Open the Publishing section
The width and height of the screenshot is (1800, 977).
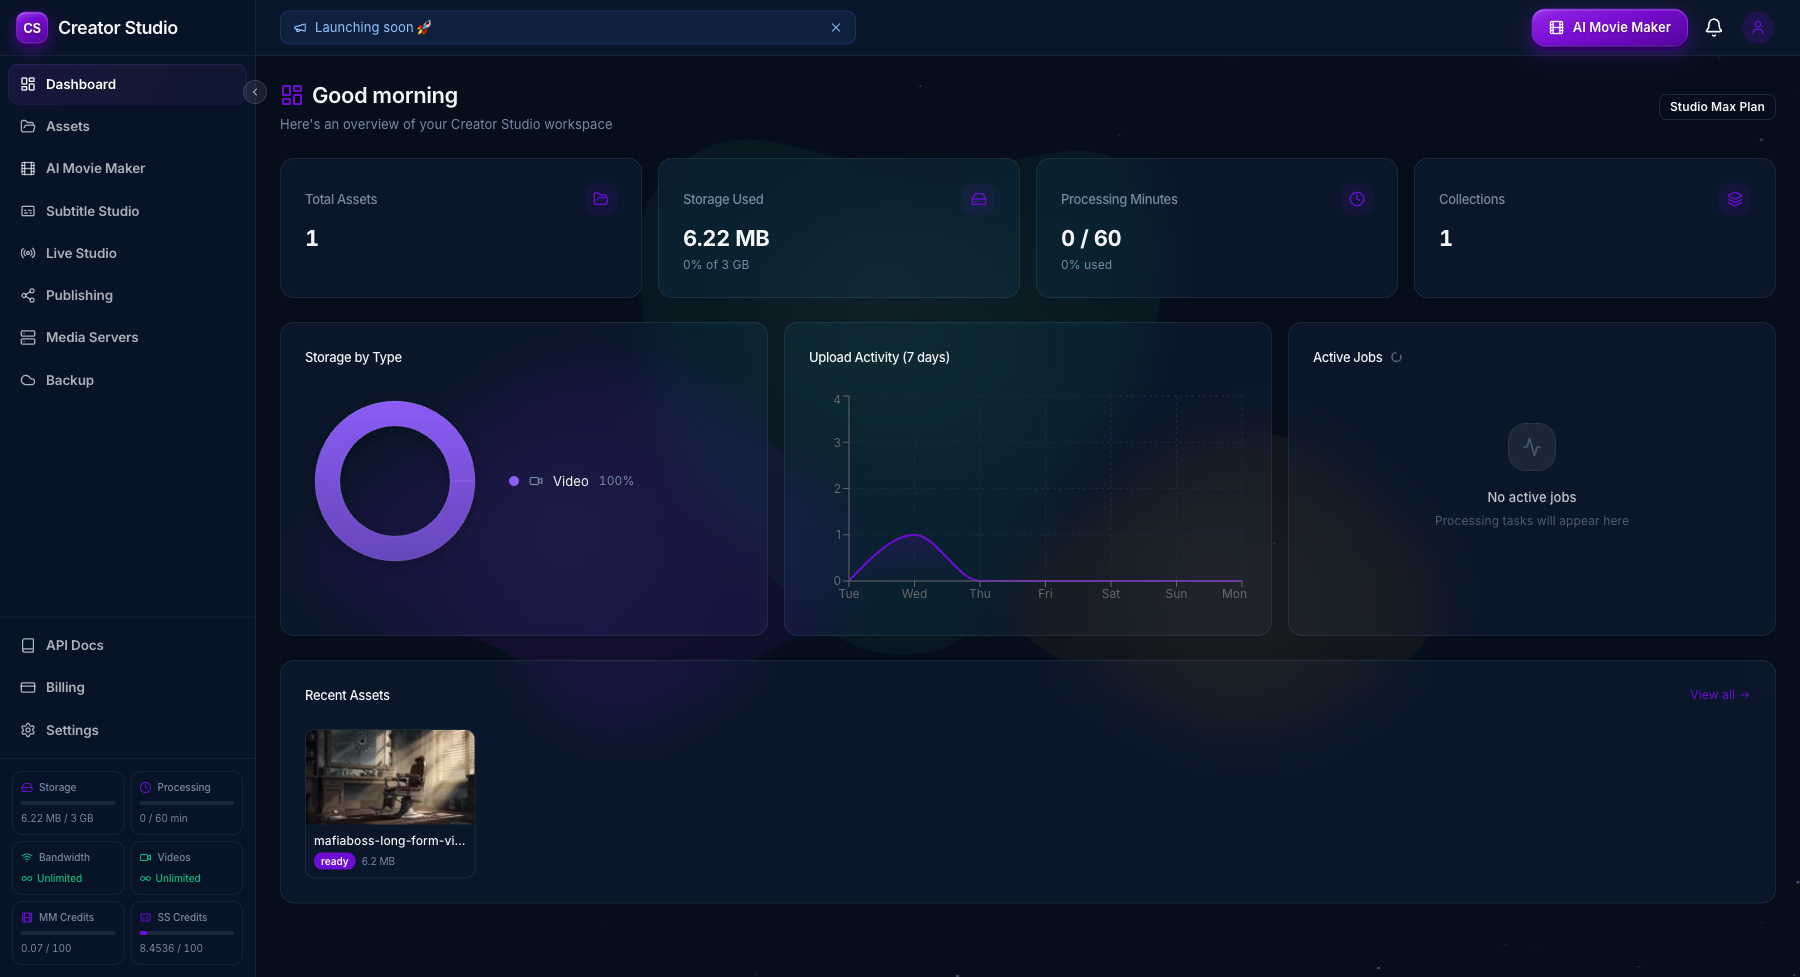79,295
